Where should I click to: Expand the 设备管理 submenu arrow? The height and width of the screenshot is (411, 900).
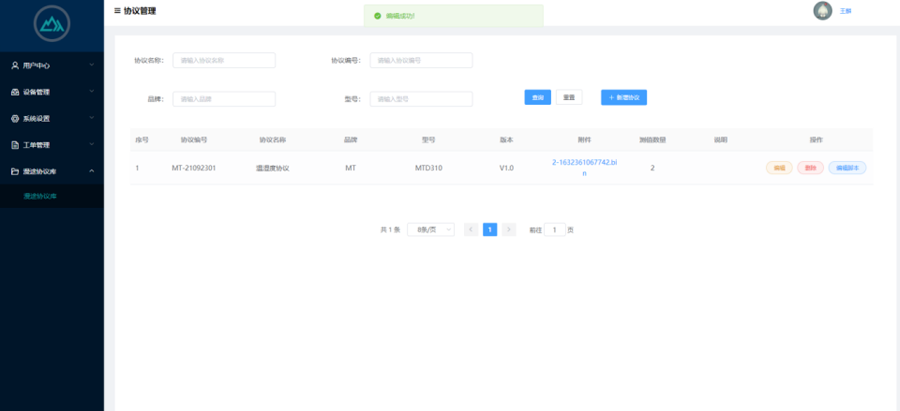pos(91,92)
